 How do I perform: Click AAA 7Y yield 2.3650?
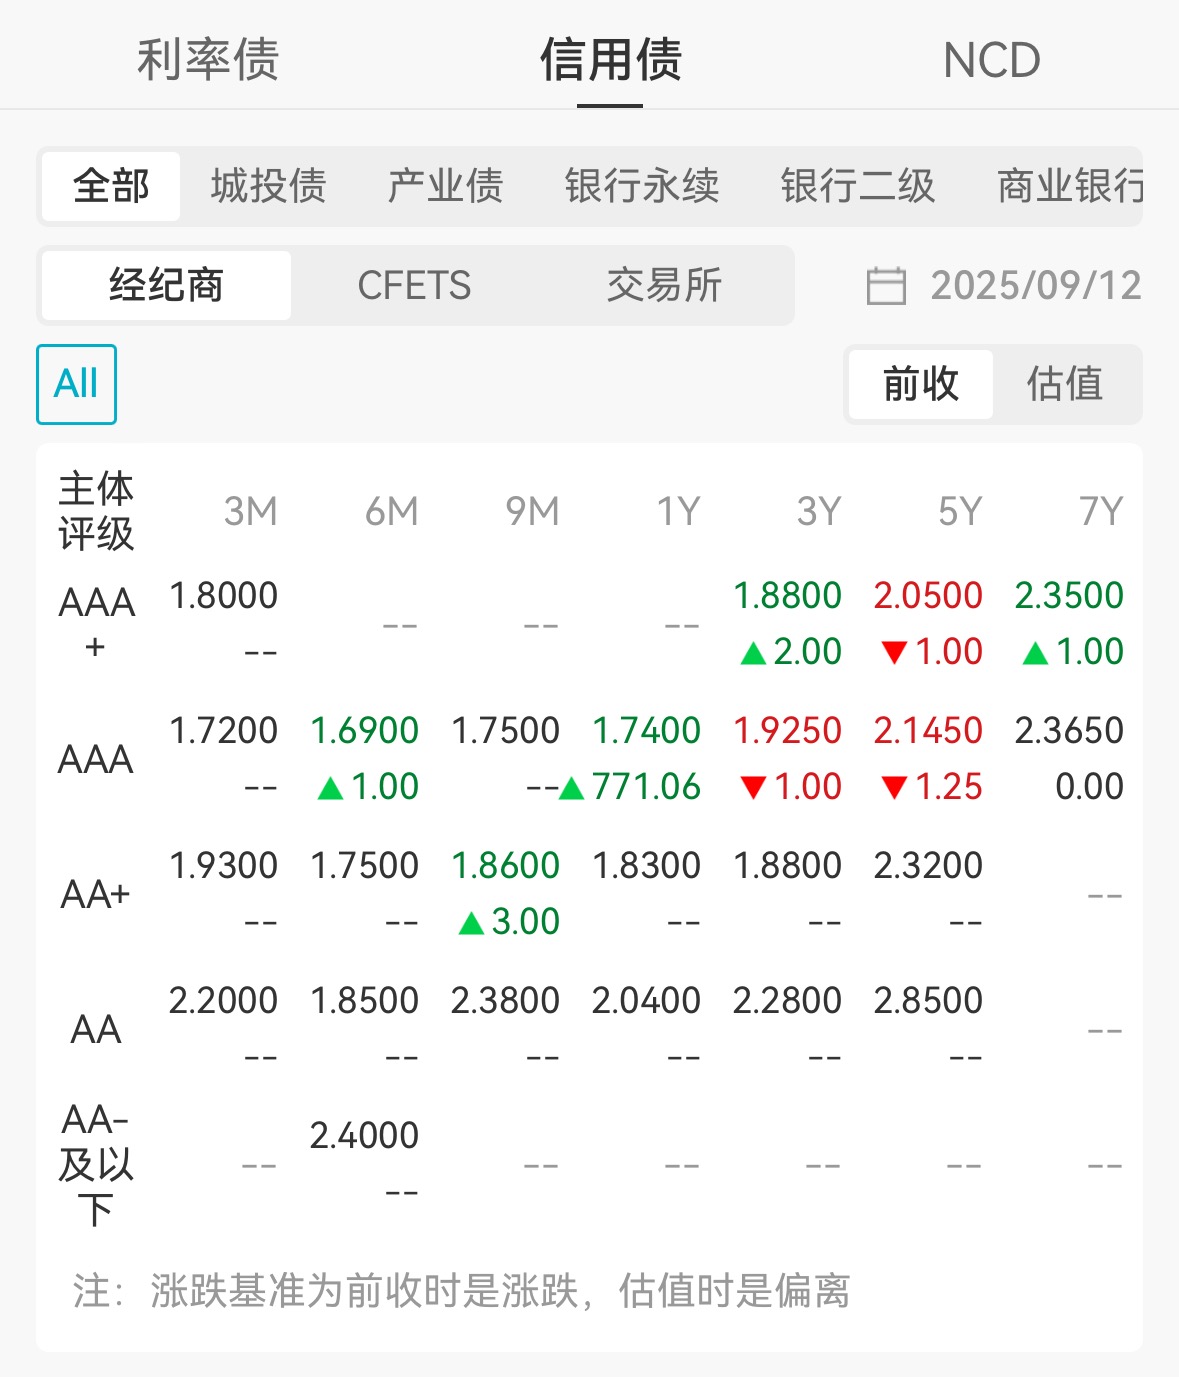point(1070,730)
